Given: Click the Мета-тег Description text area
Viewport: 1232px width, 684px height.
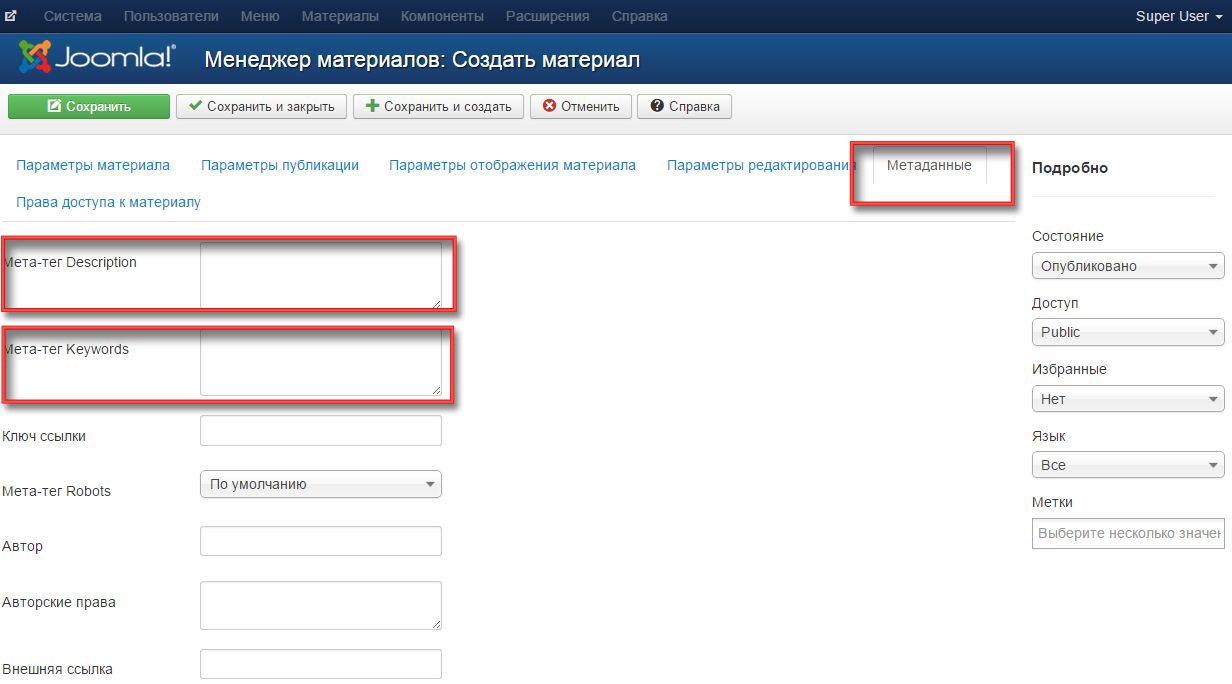Looking at the screenshot, I should pos(320,275).
